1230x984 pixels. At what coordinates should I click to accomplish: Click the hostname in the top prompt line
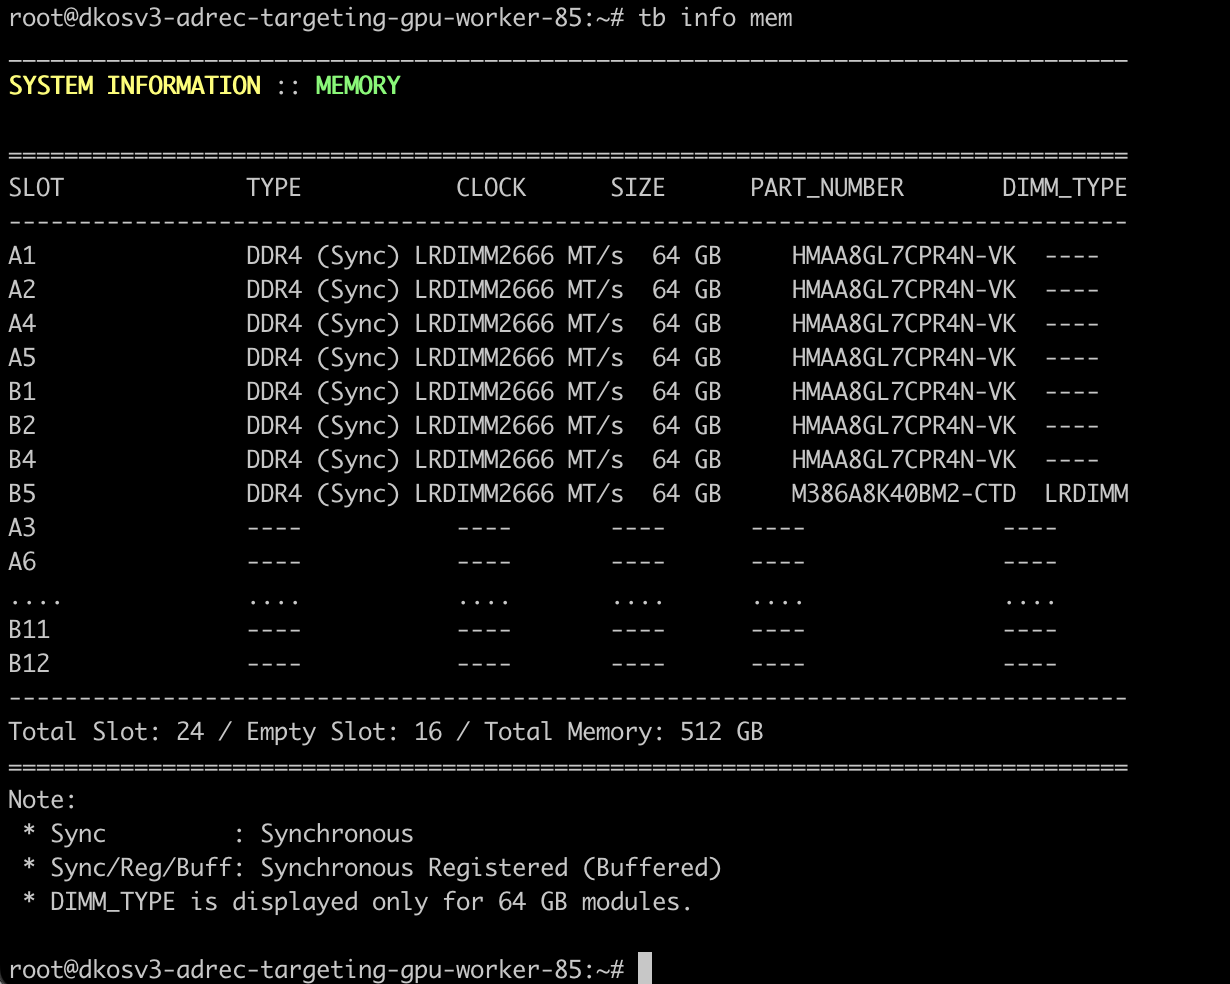332,18
